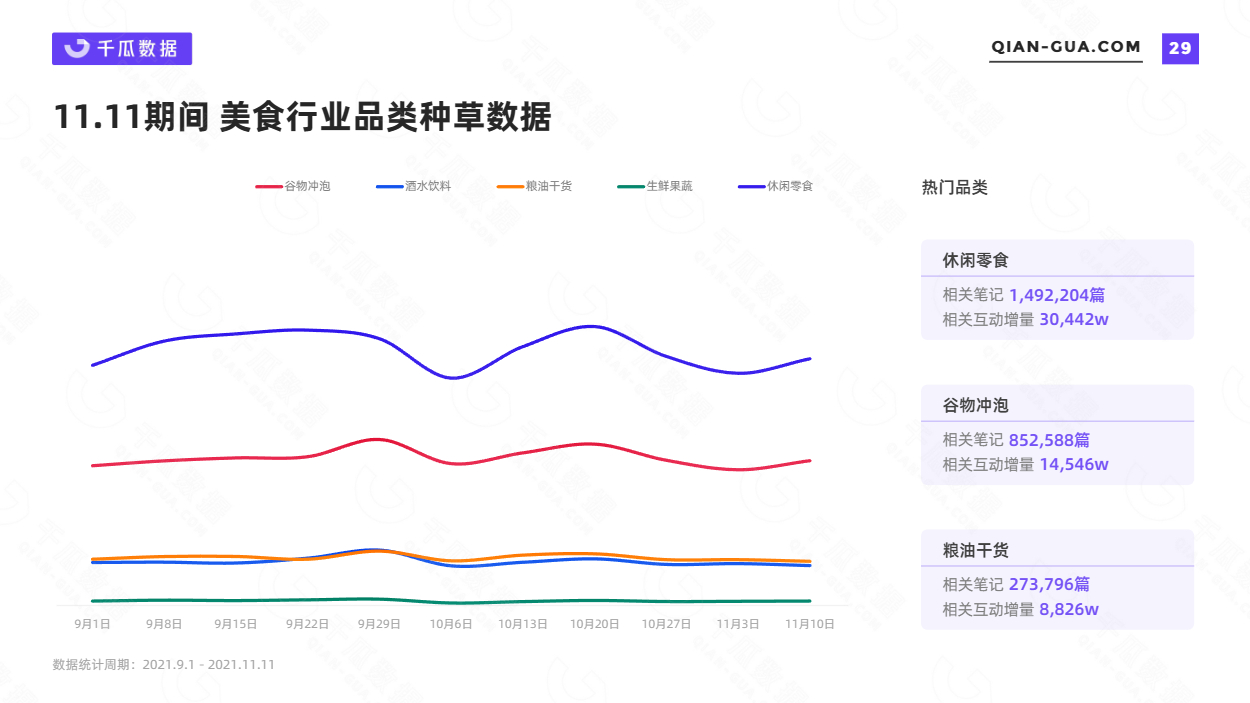Click the 9月1日 axis label

[92, 623]
